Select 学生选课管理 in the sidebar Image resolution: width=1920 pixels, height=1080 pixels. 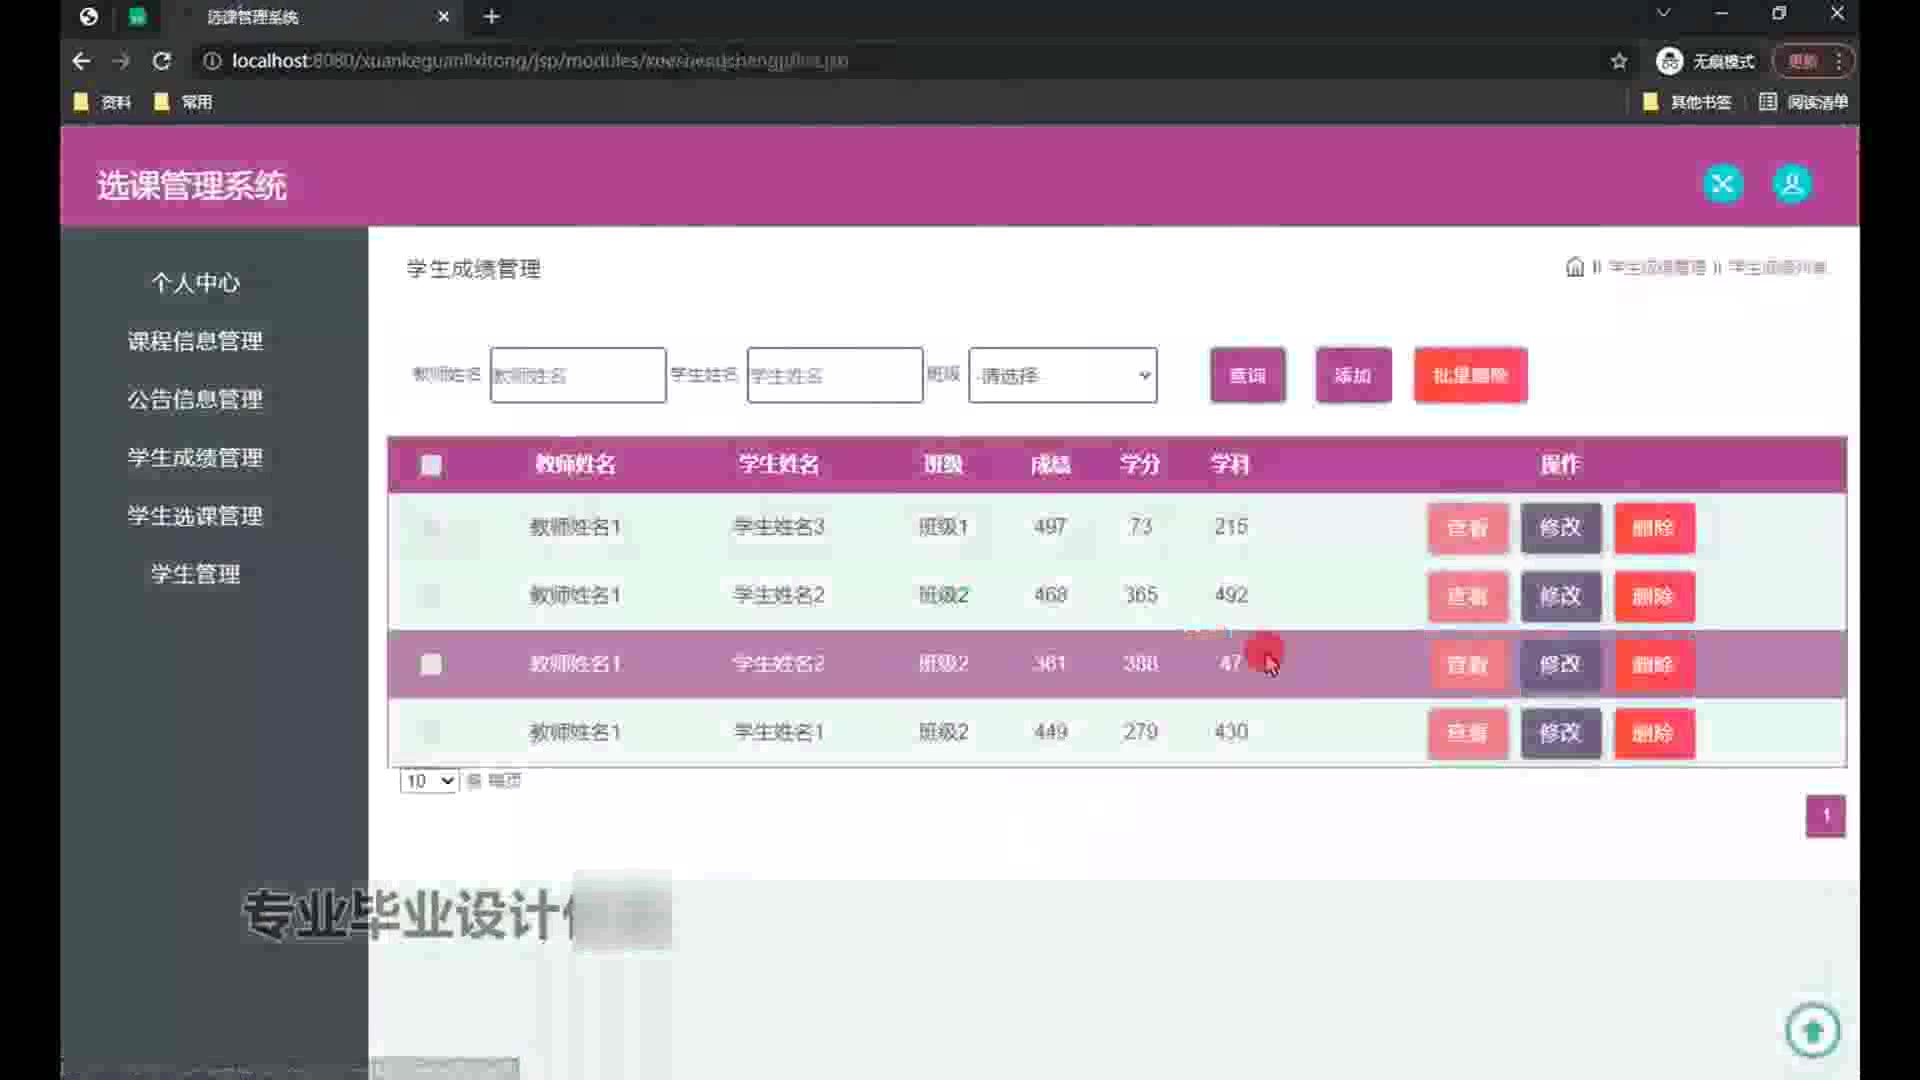click(195, 516)
